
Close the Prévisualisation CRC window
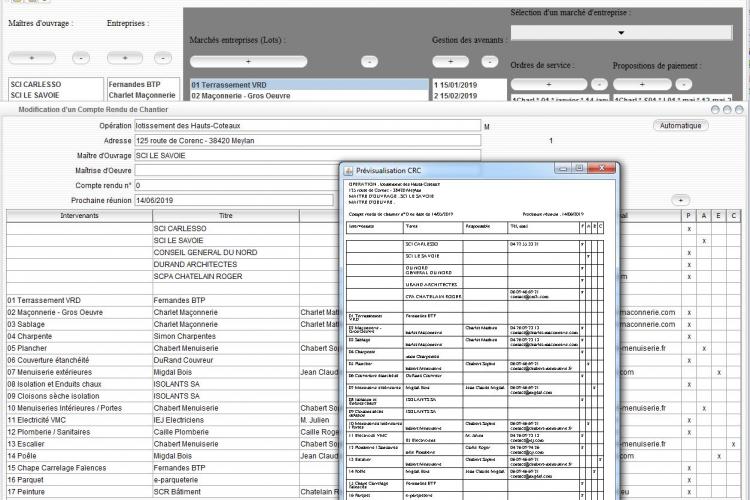[602, 168]
